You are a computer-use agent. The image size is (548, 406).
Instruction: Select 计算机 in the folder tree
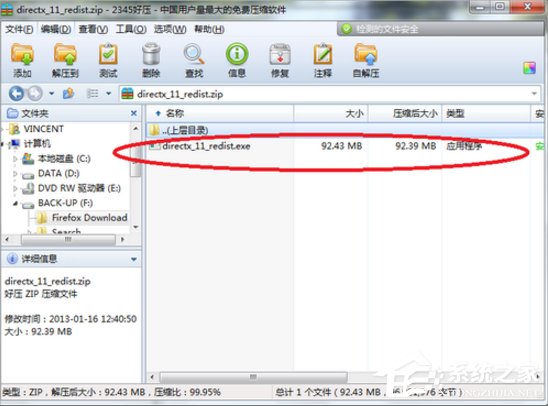pyautogui.click(x=37, y=144)
